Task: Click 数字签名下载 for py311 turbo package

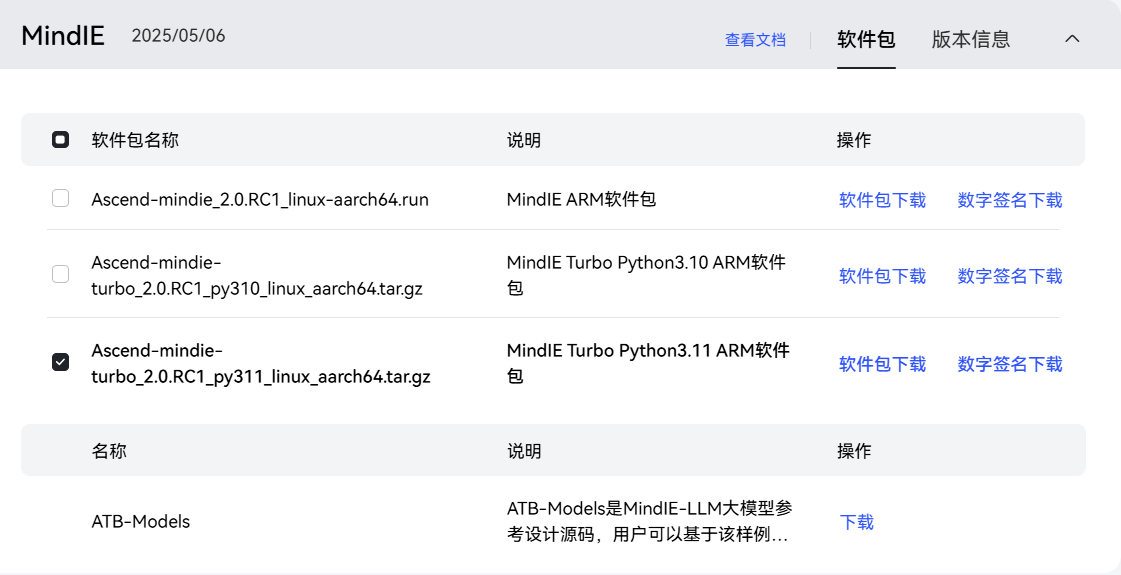Action: pos(1009,364)
